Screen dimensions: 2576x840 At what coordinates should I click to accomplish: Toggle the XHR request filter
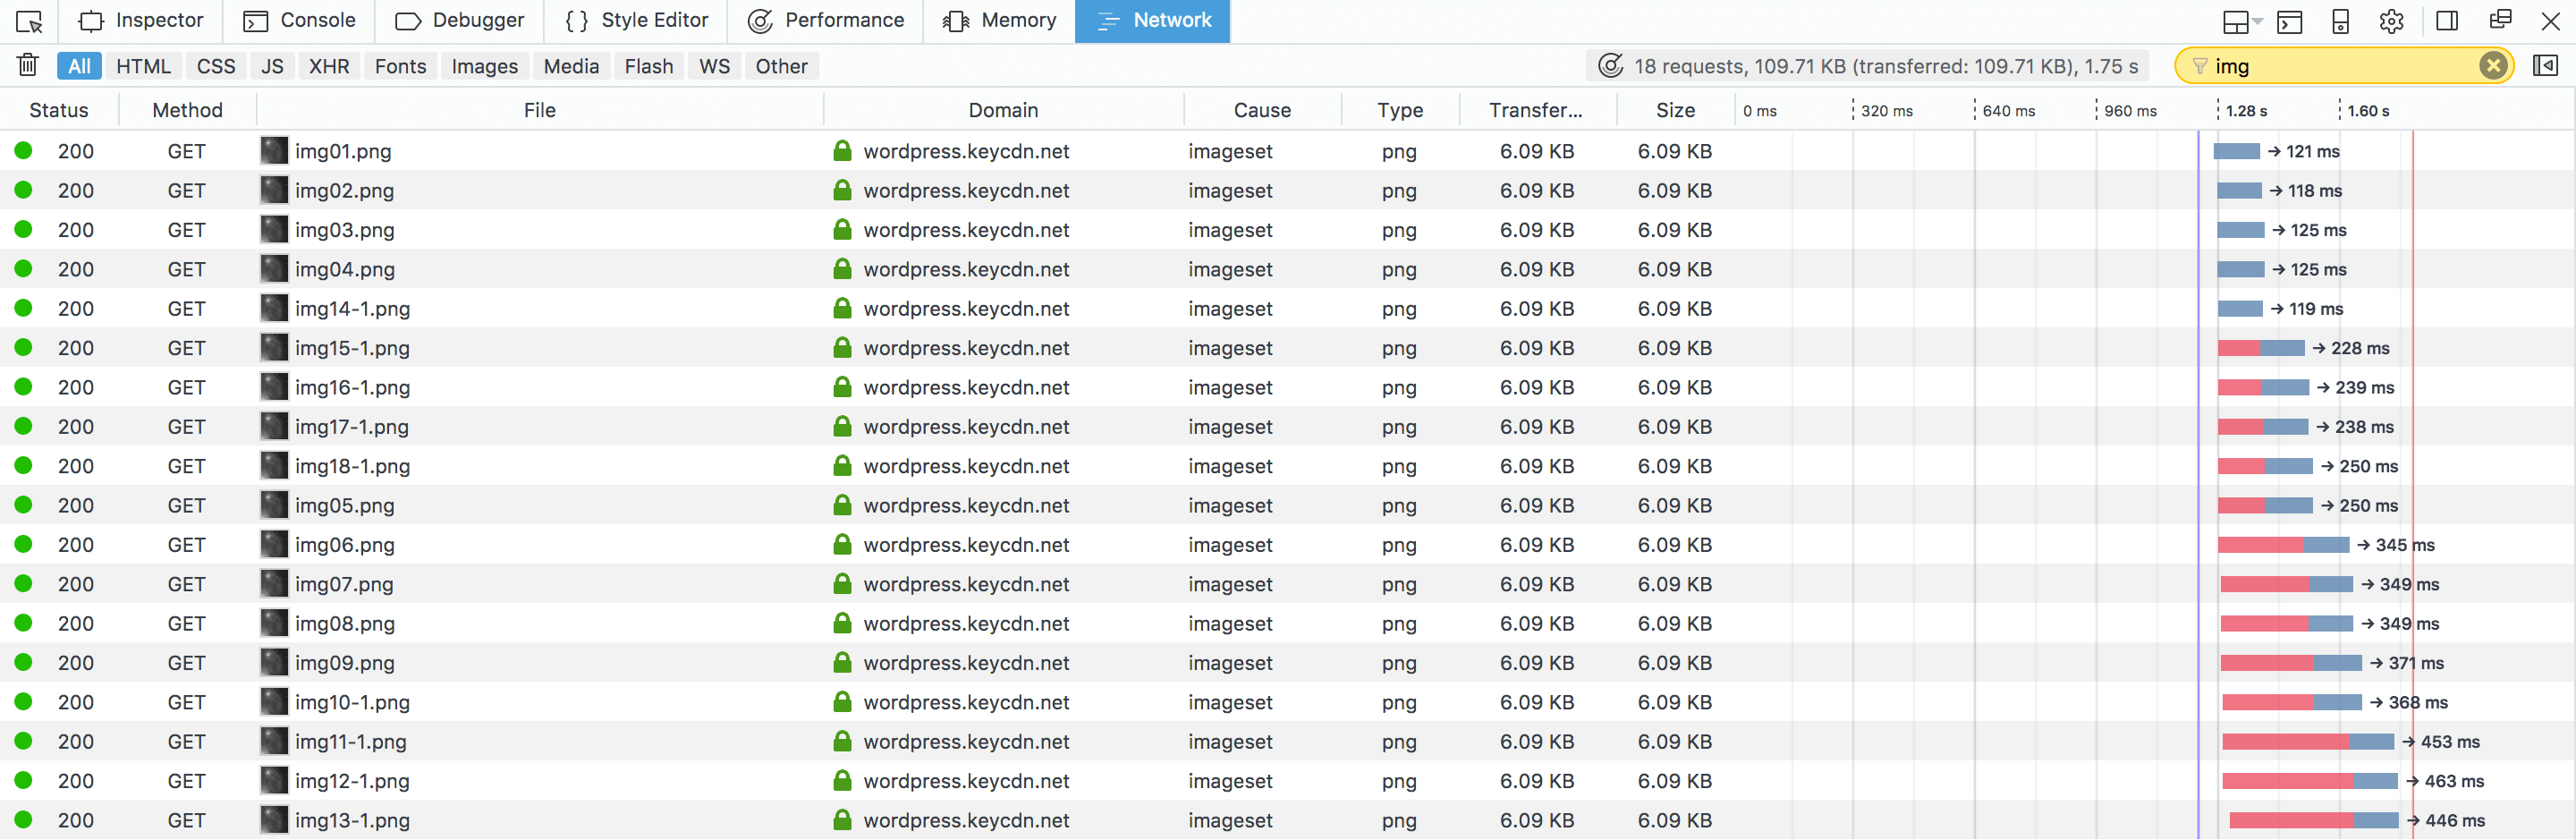pyautogui.click(x=328, y=66)
